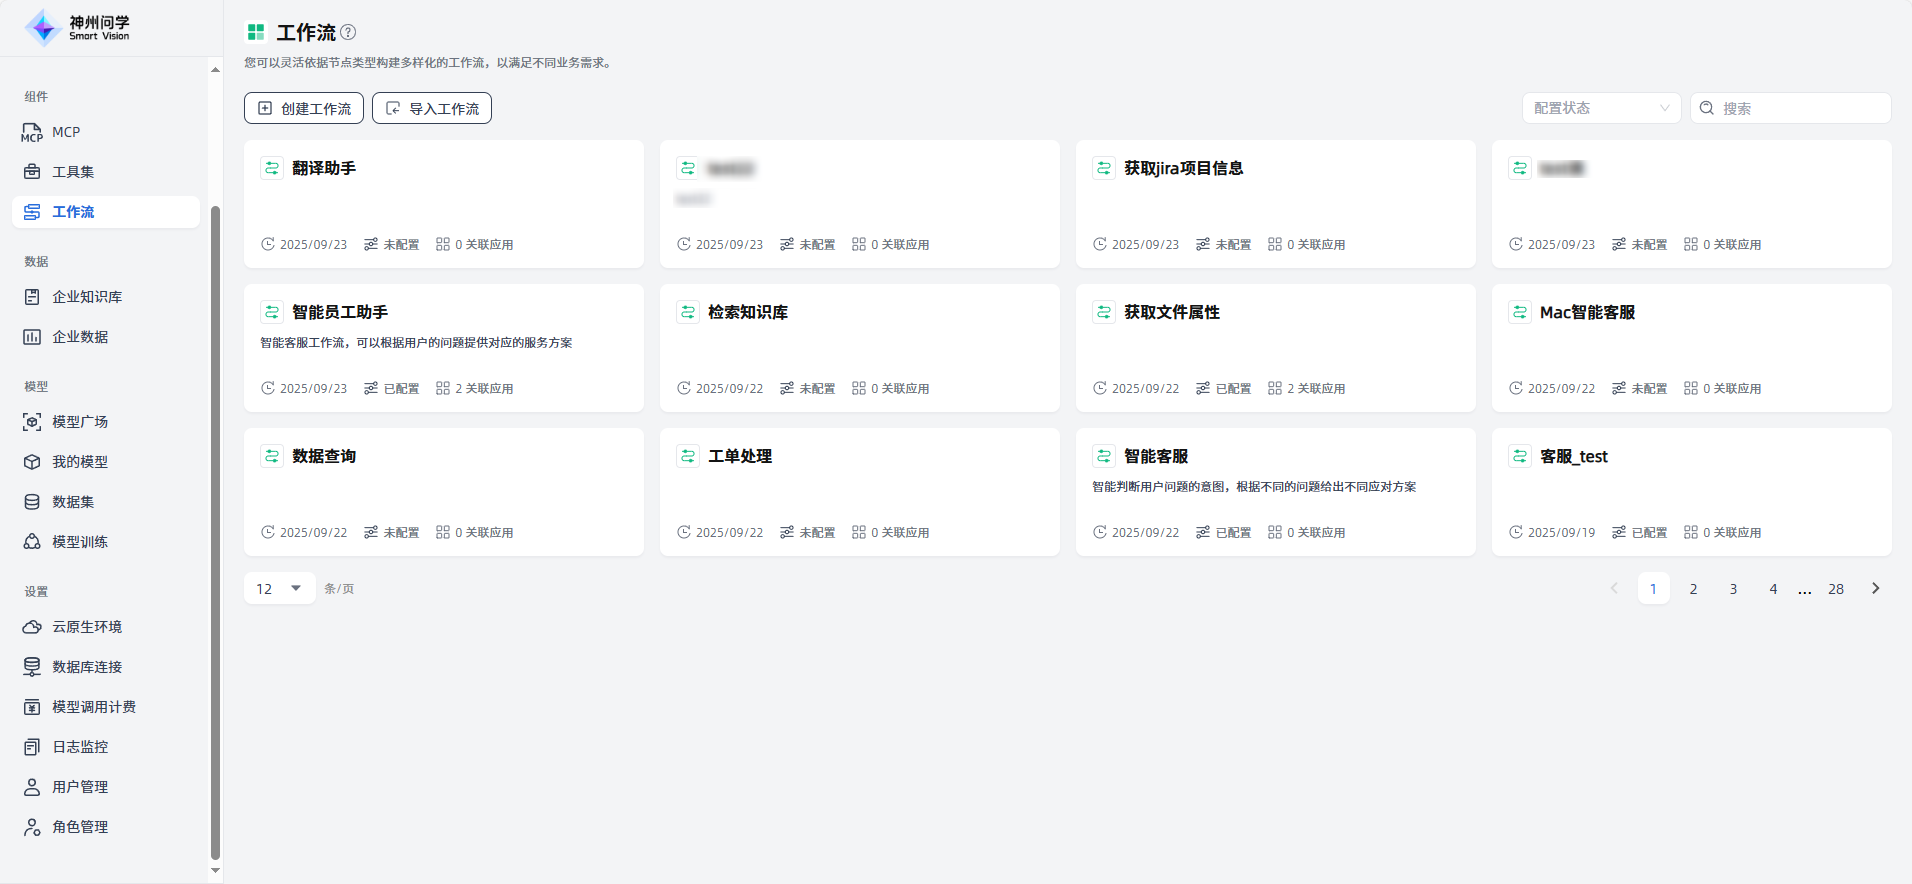
Task: Select 模型训练 in the sidebar menu
Action: coord(80,542)
